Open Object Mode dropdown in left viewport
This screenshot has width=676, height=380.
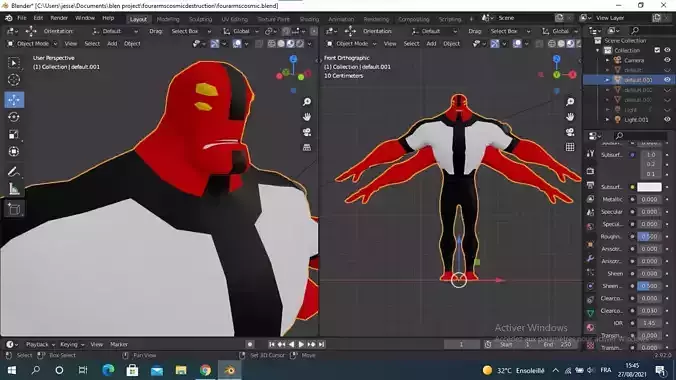(x=32, y=44)
